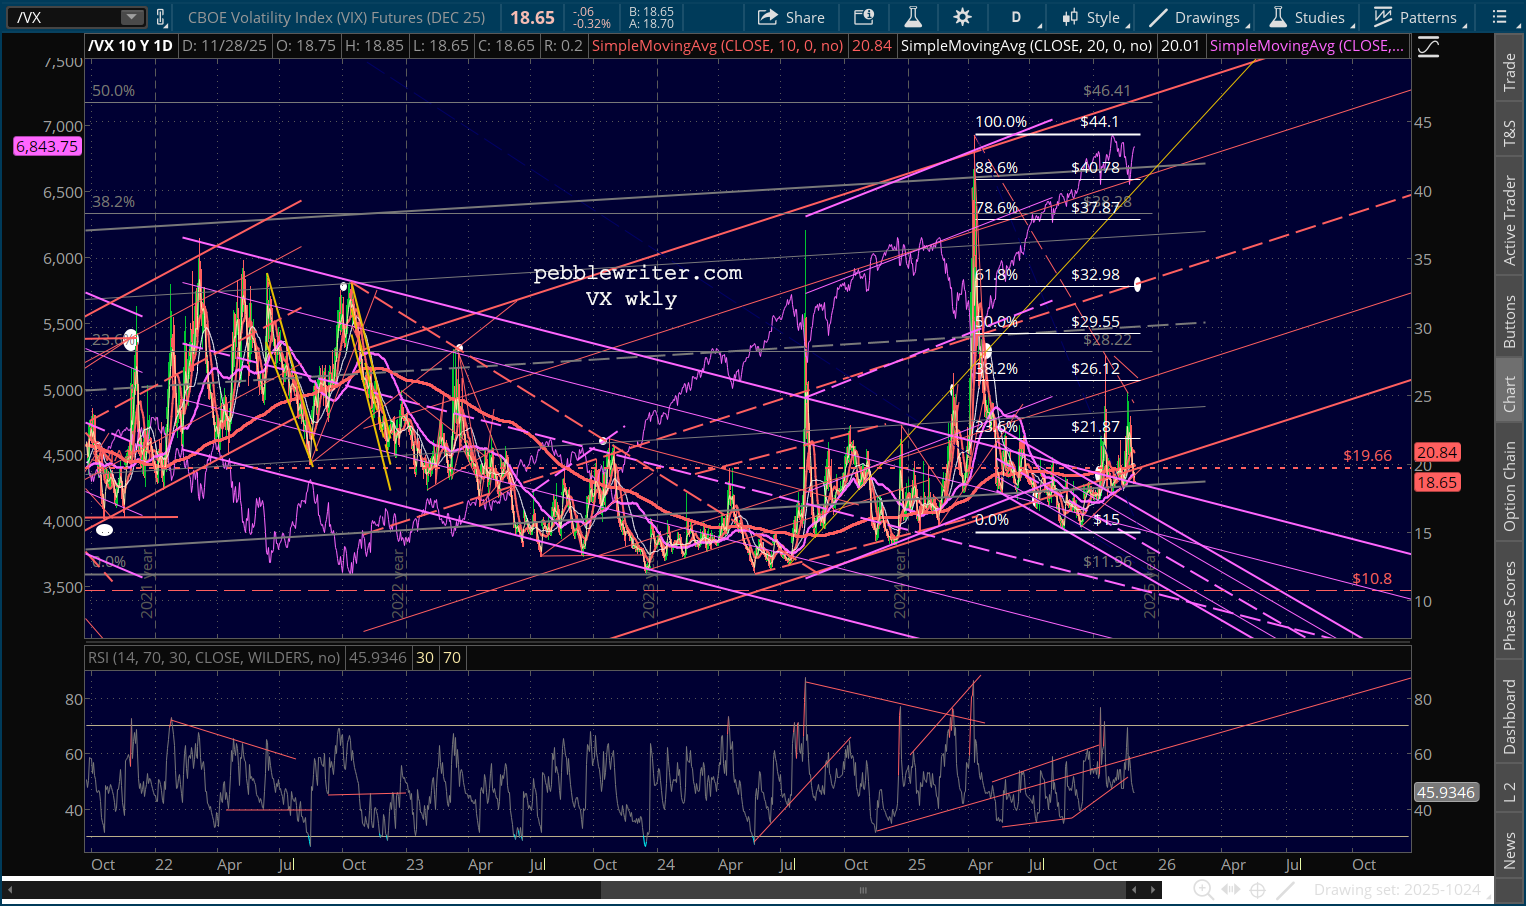Click the horizontal pan arrows icon
The height and width of the screenshot is (906, 1526).
coord(1231,889)
